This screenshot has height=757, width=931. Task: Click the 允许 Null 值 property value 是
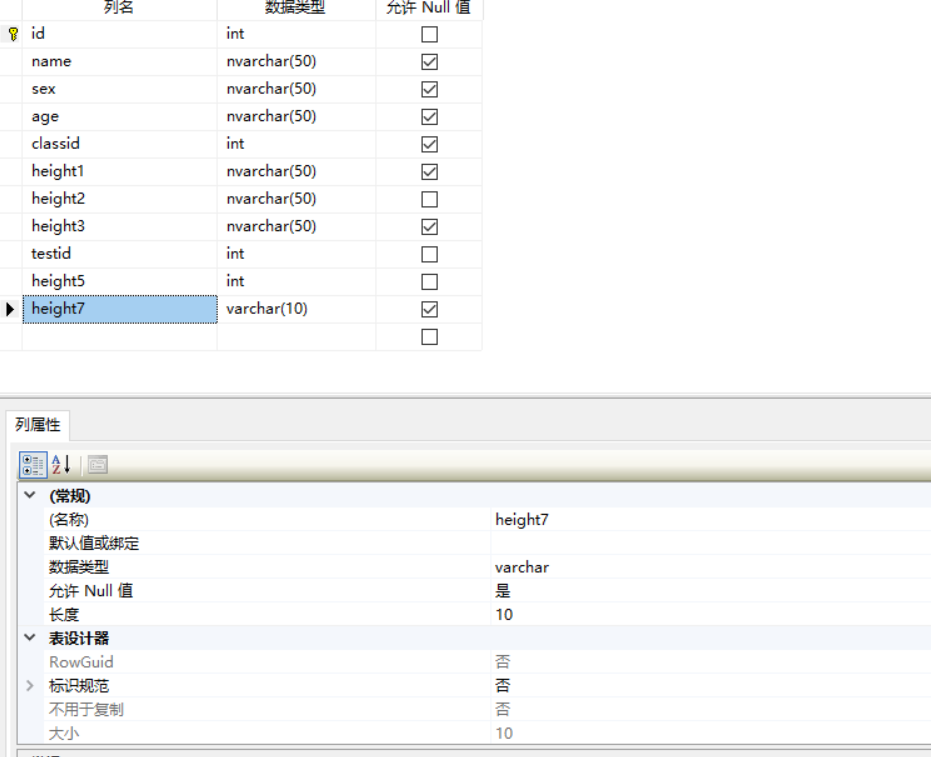(x=711, y=591)
